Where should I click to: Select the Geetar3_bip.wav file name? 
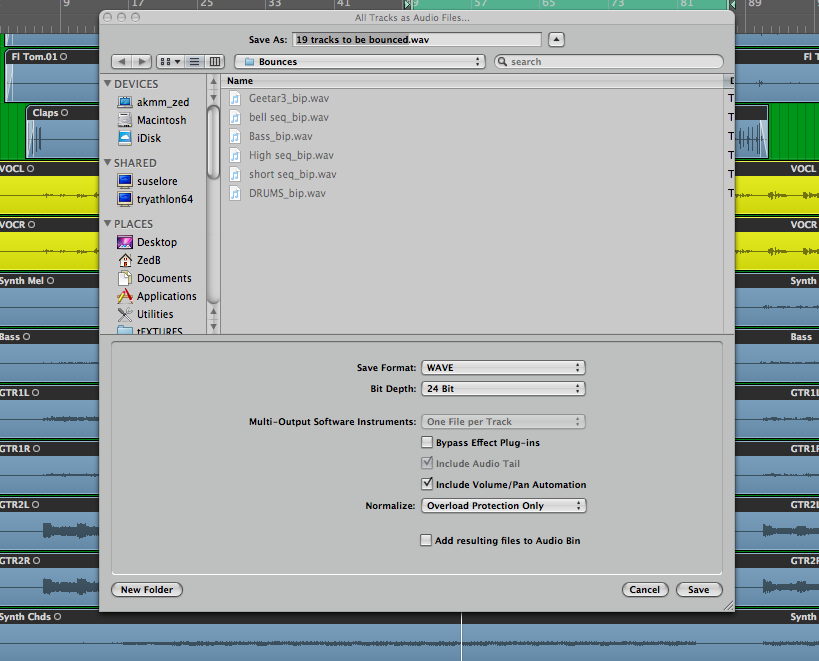289,98
